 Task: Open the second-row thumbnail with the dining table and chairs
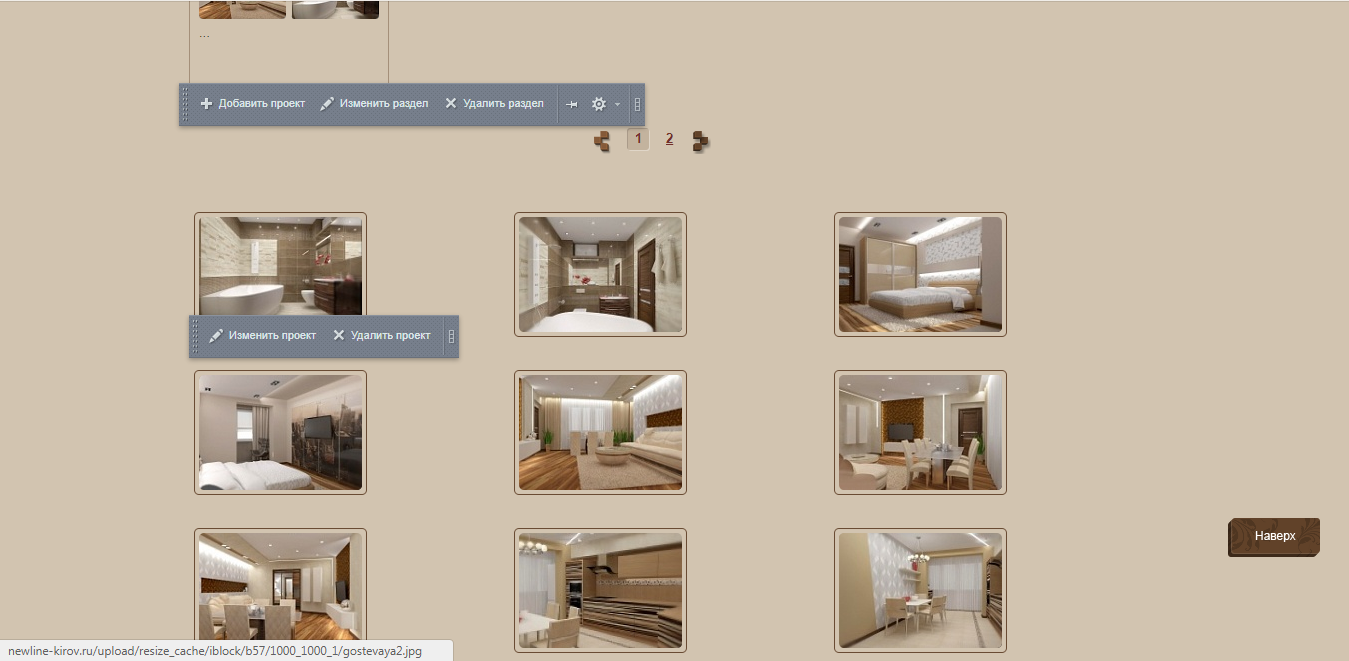920,433
